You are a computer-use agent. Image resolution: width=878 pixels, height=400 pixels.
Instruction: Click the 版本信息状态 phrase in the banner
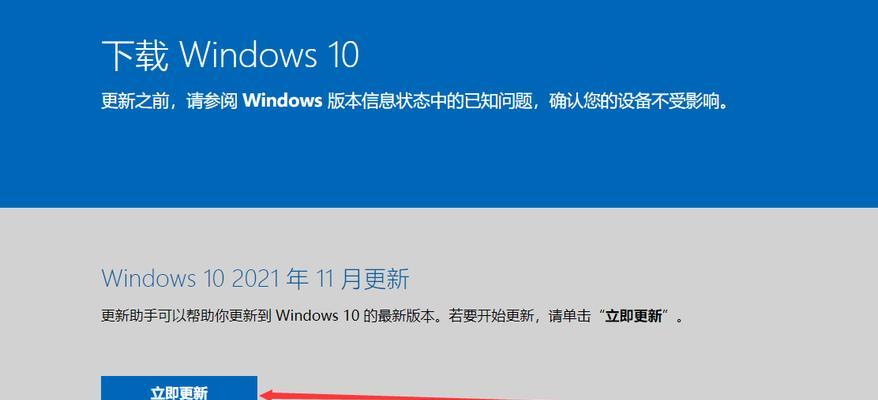pos(369,101)
